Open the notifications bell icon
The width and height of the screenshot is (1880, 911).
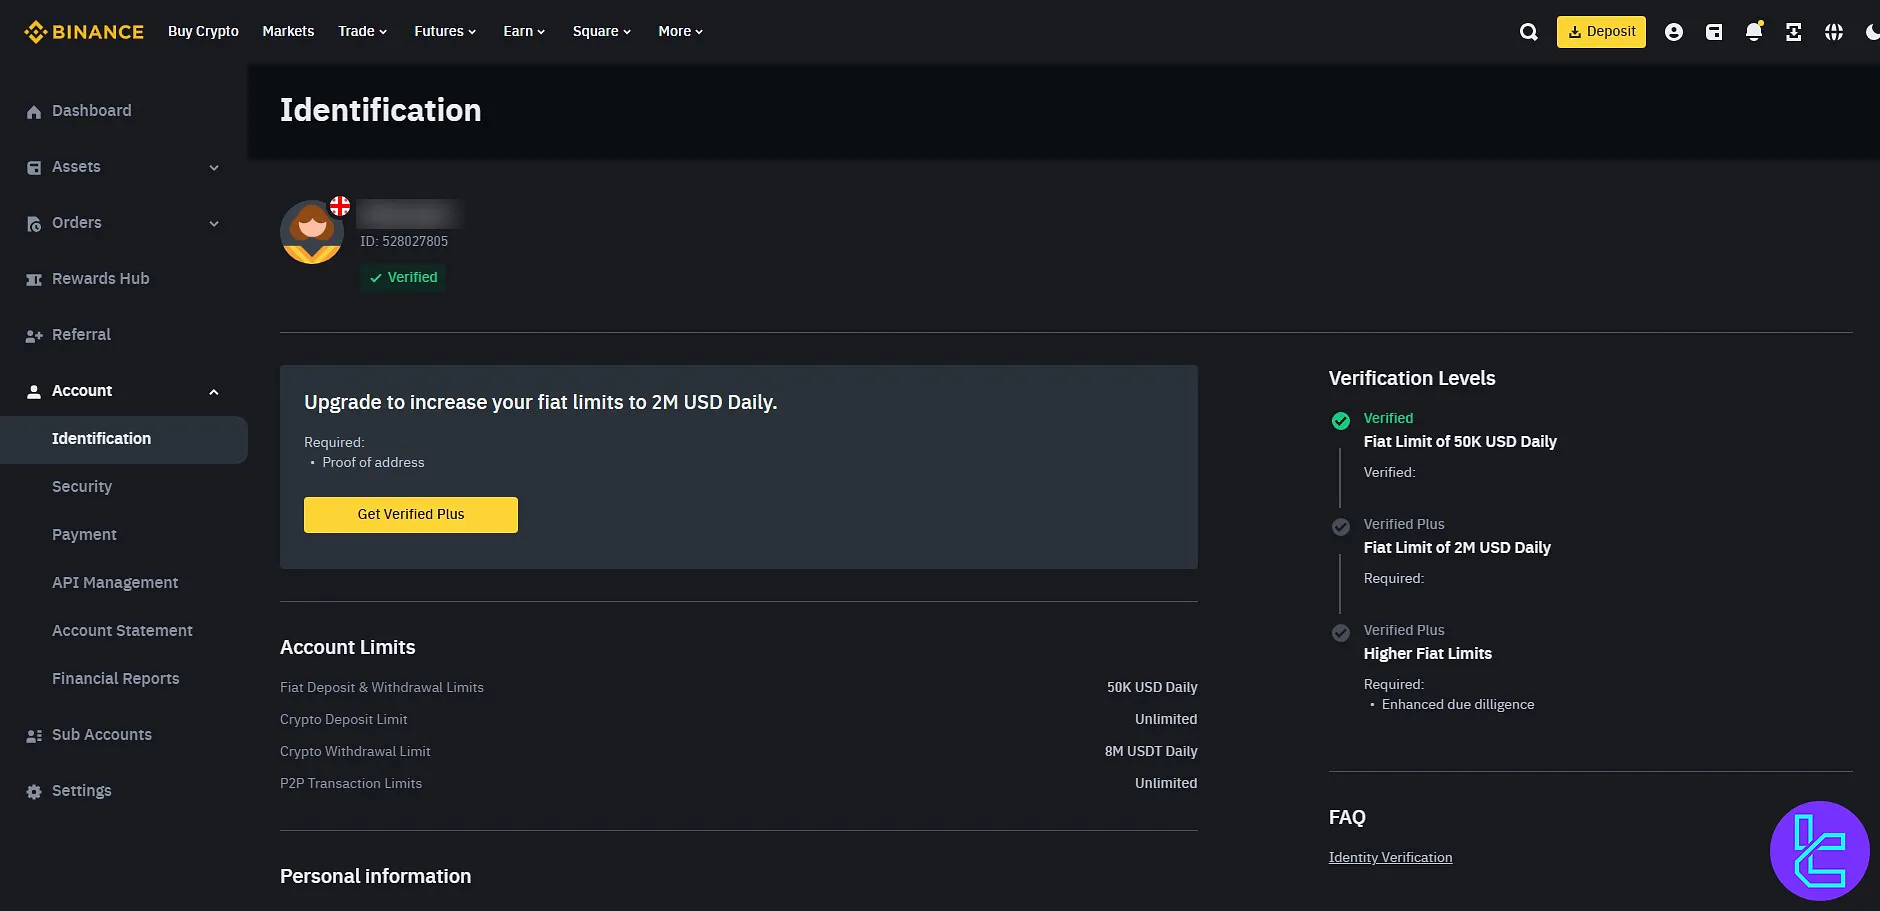[1754, 32]
